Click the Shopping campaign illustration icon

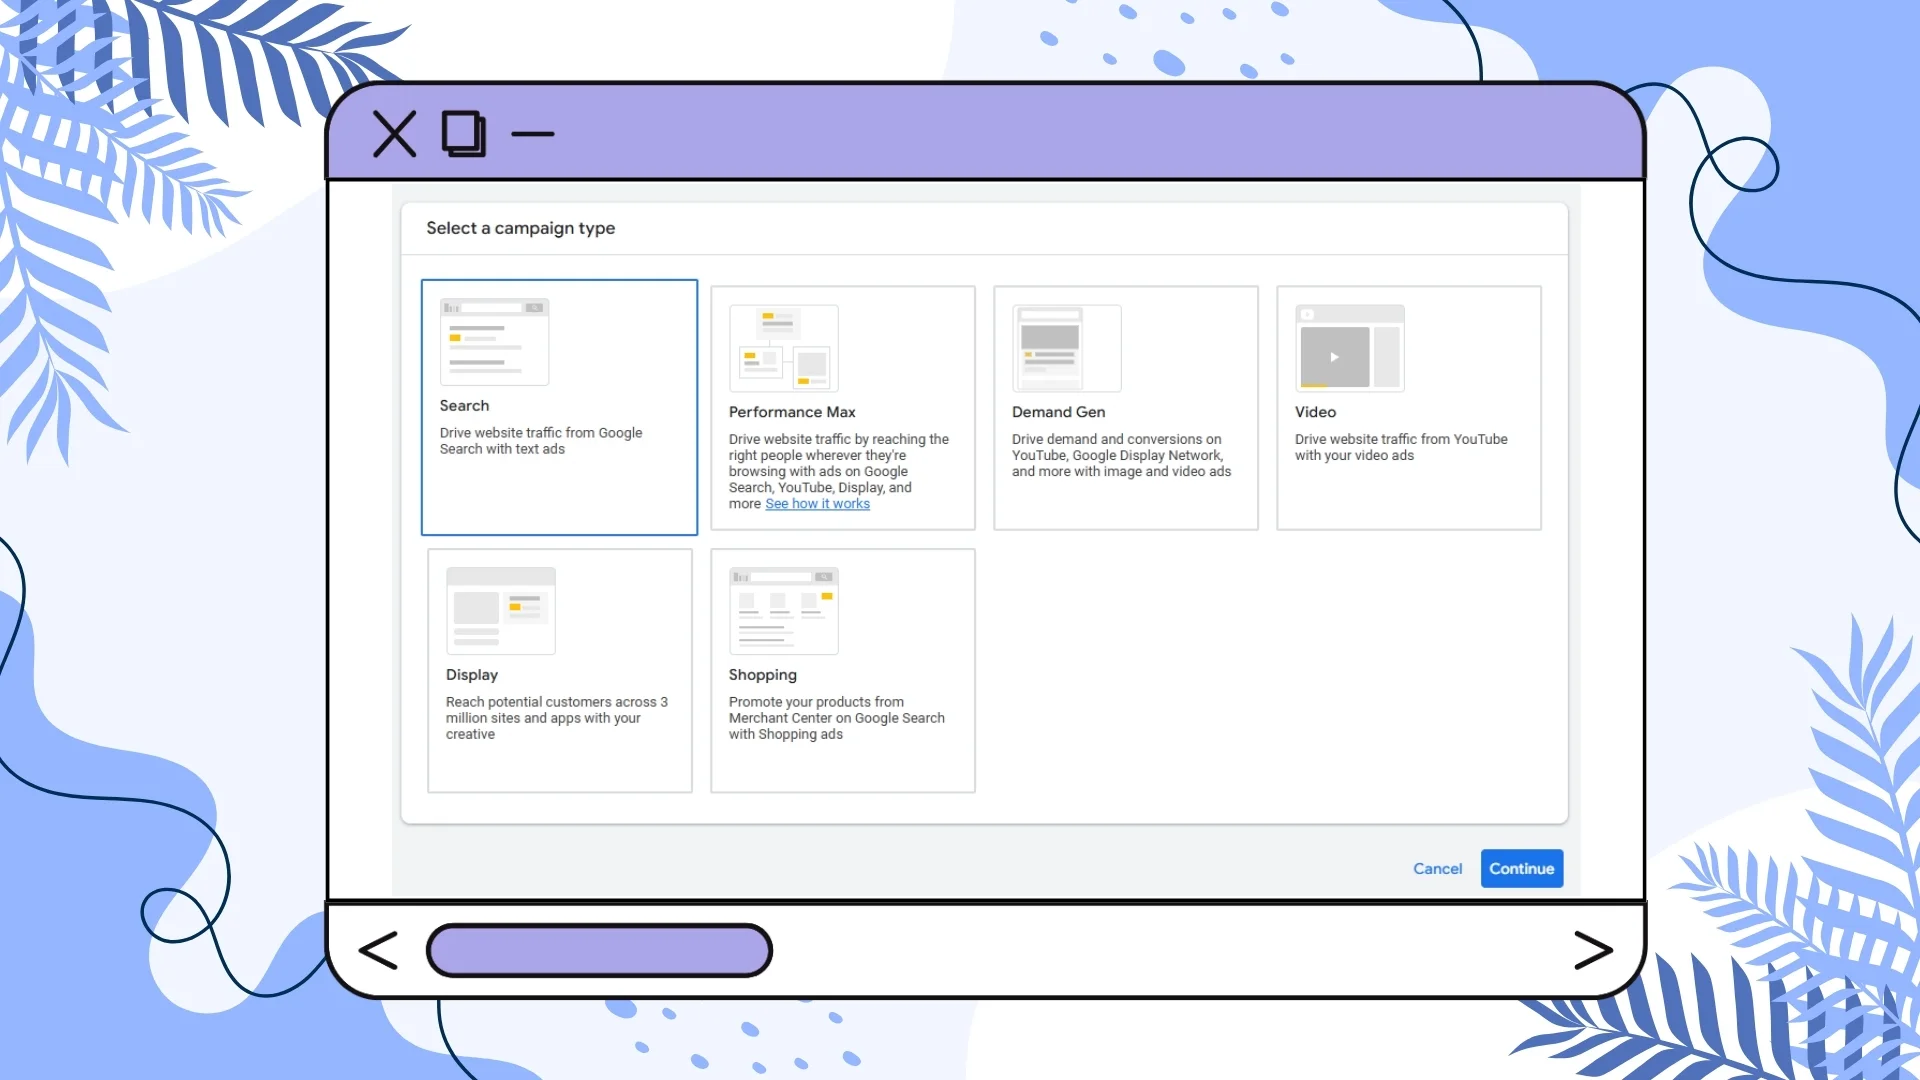tap(783, 611)
